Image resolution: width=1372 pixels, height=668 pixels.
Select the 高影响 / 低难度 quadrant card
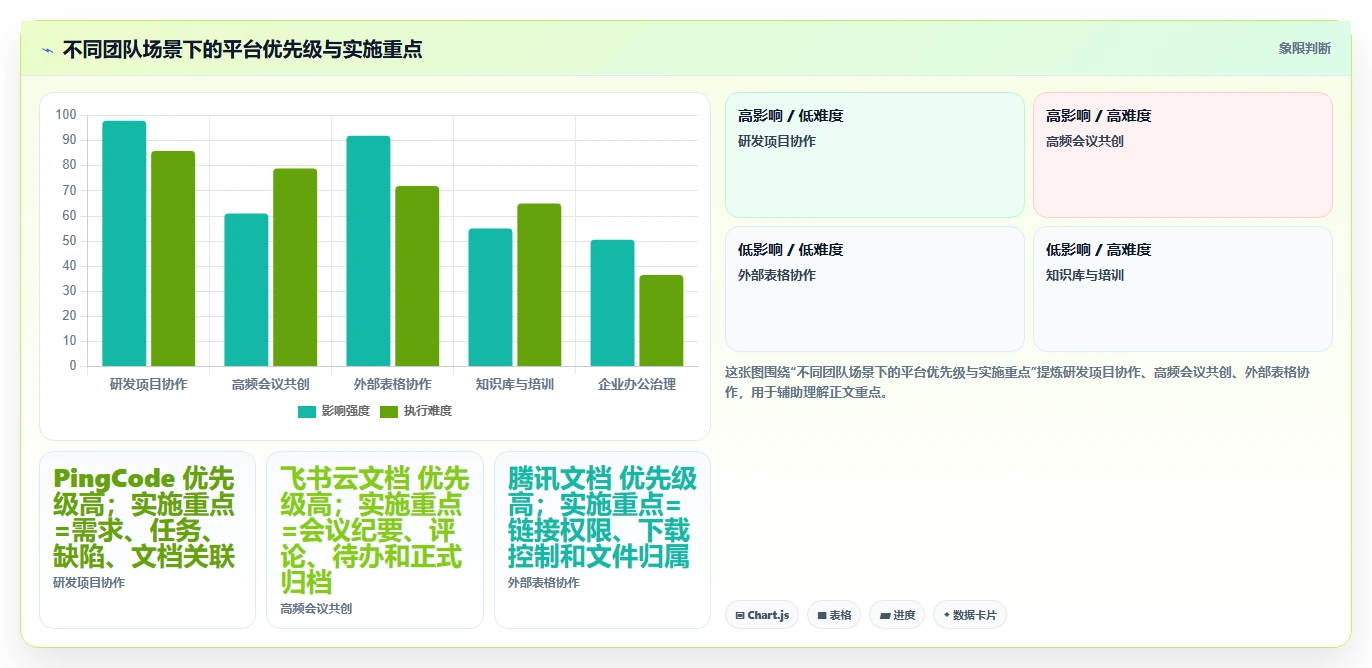coord(875,155)
